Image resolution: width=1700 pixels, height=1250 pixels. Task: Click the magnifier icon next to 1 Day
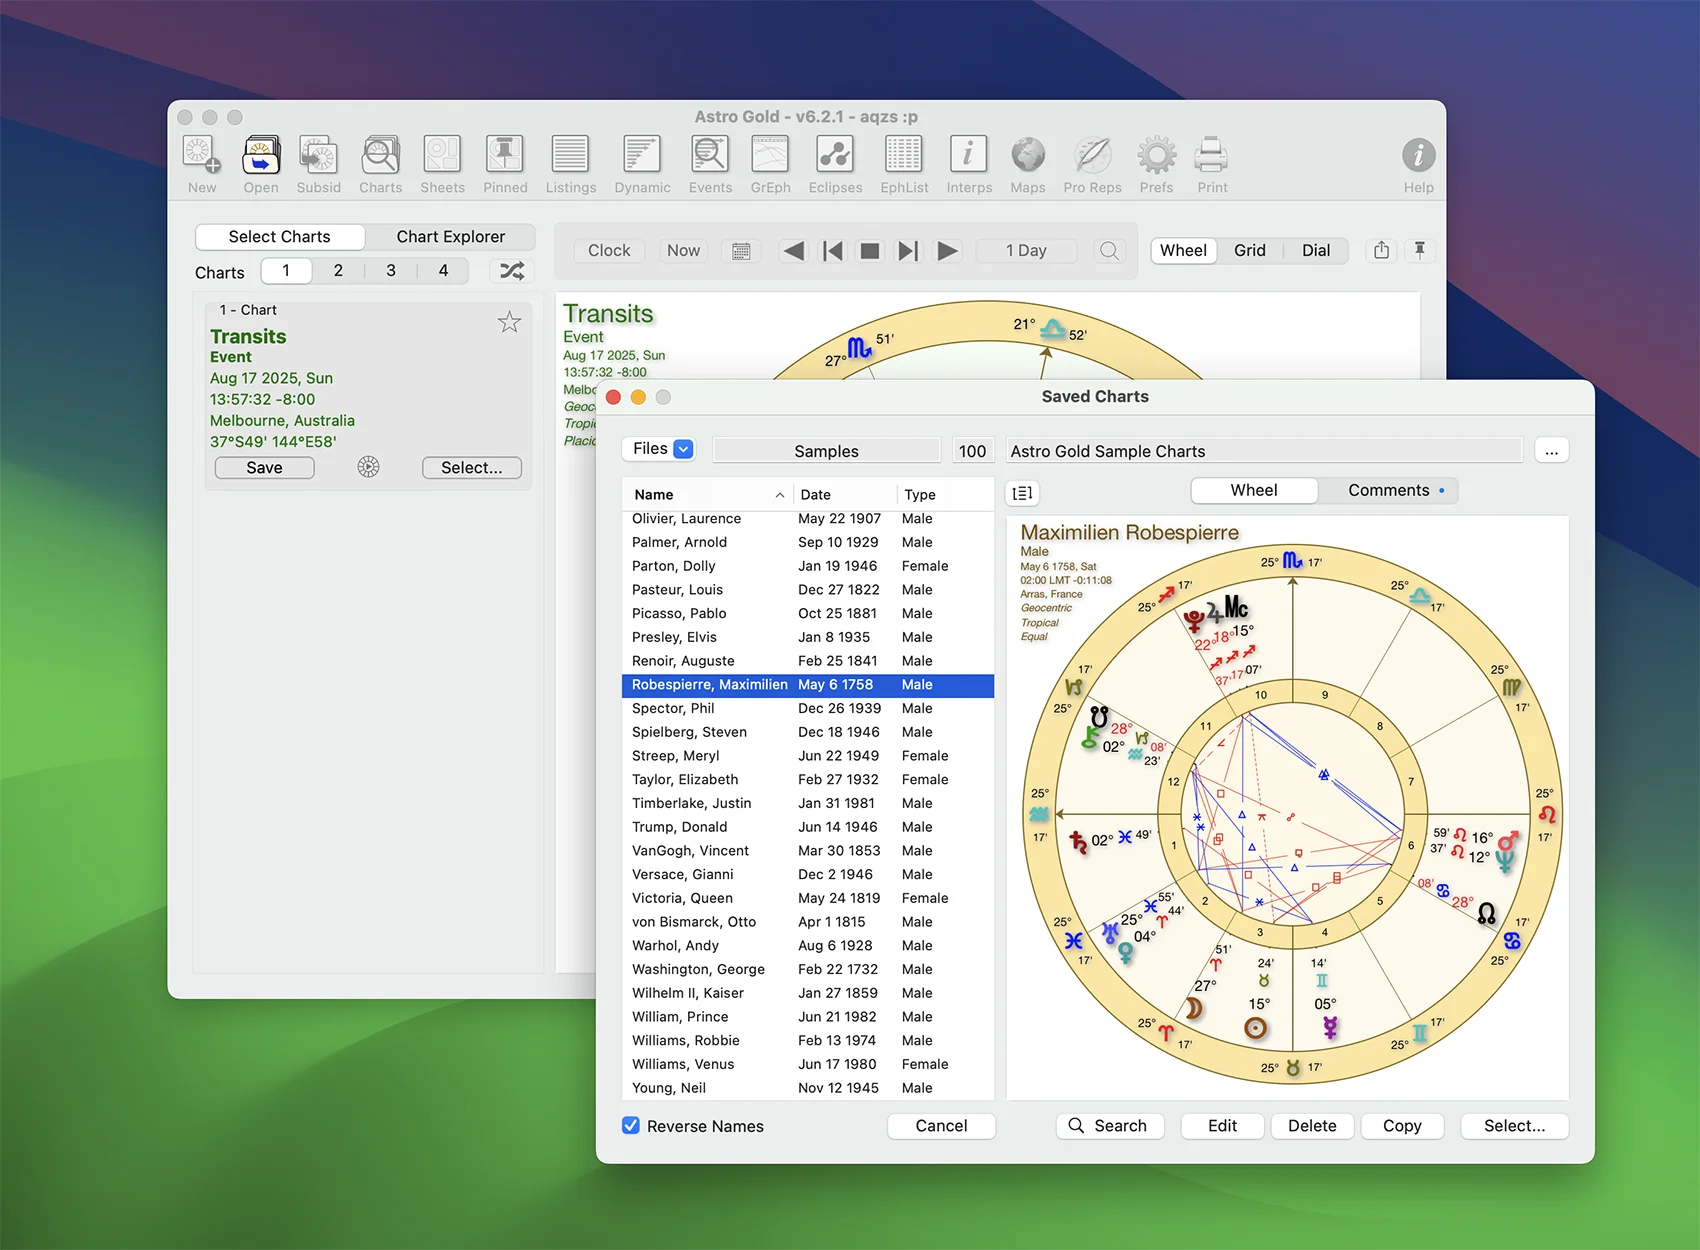[1109, 251]
